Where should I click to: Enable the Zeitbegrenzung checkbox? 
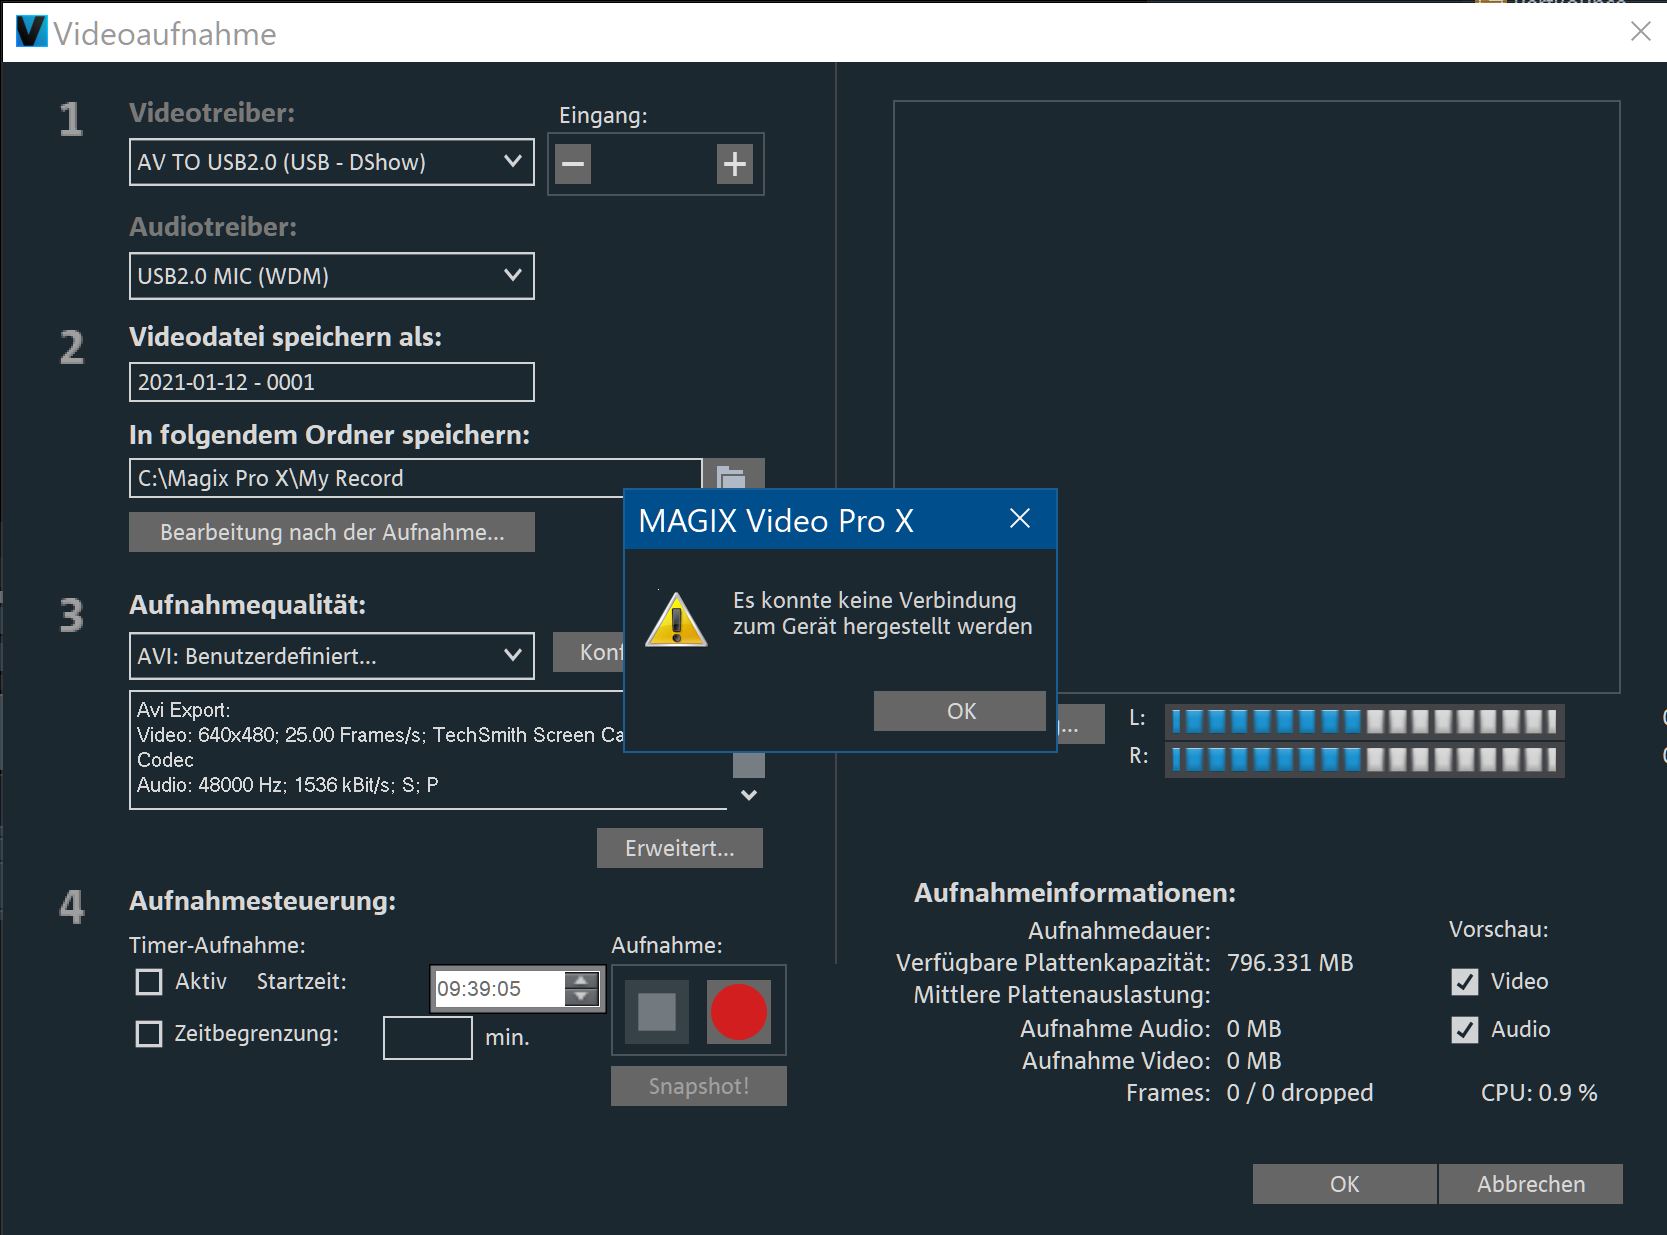click(x=149, y=1034)
